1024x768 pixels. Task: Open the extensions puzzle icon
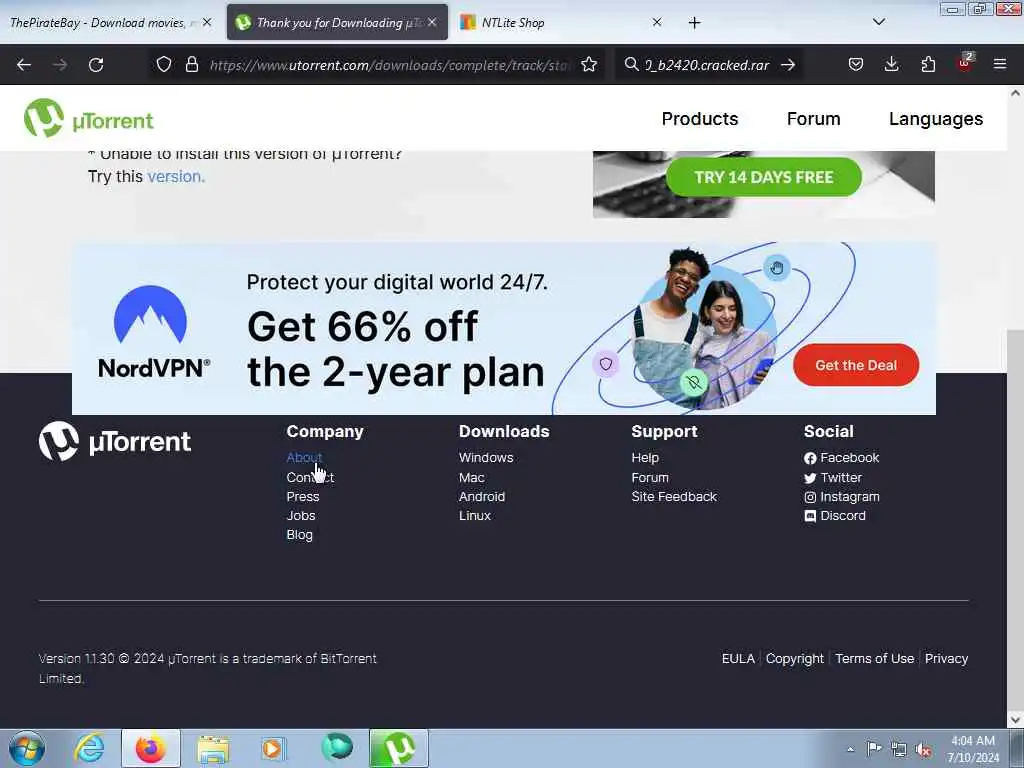click(x=928, y=65)
